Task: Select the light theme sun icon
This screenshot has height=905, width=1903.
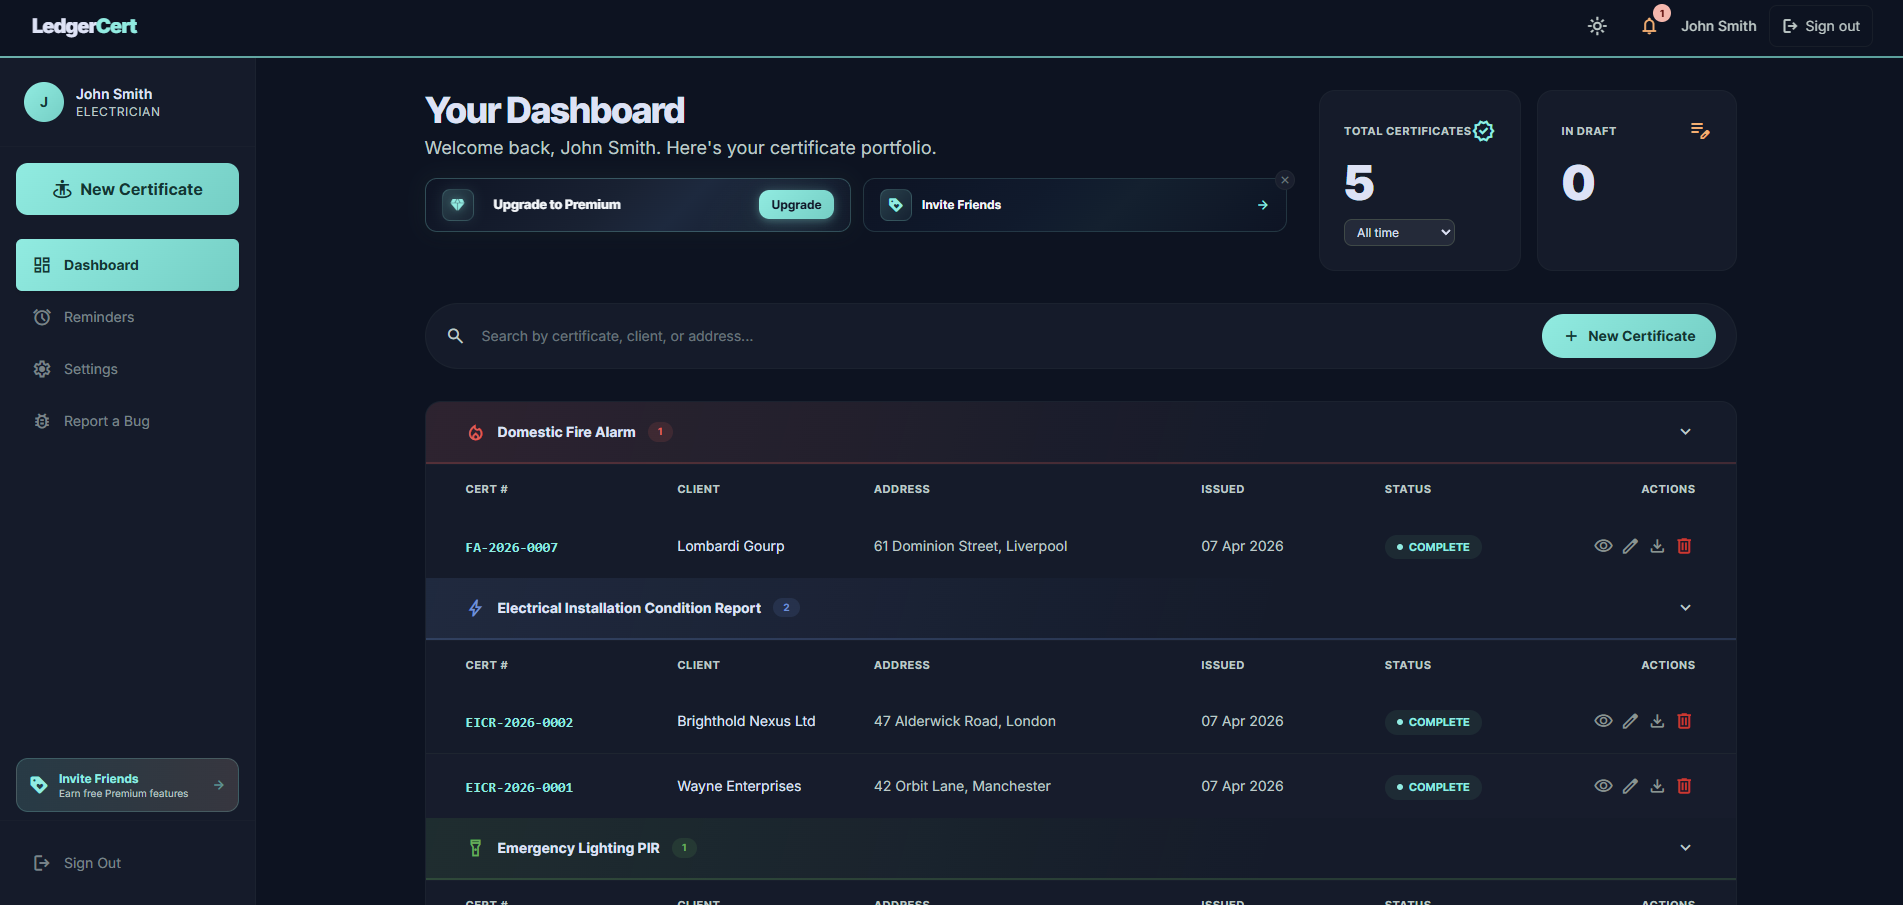Action: [1597, 26]
